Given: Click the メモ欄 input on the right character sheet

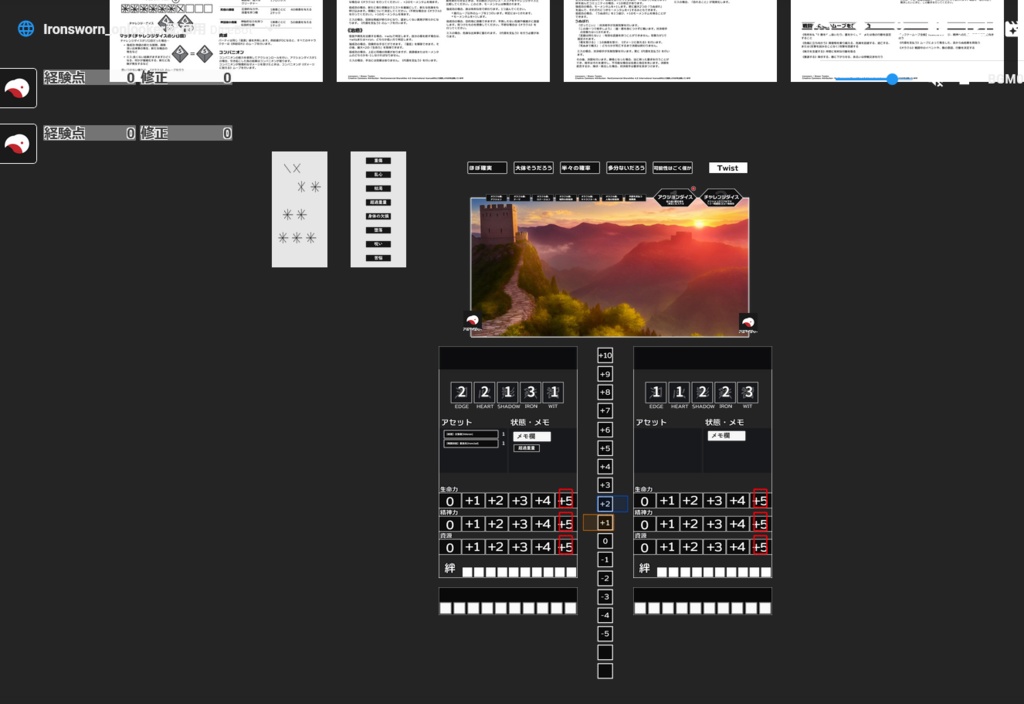Looking at the screenshot, I should point(728,436).
